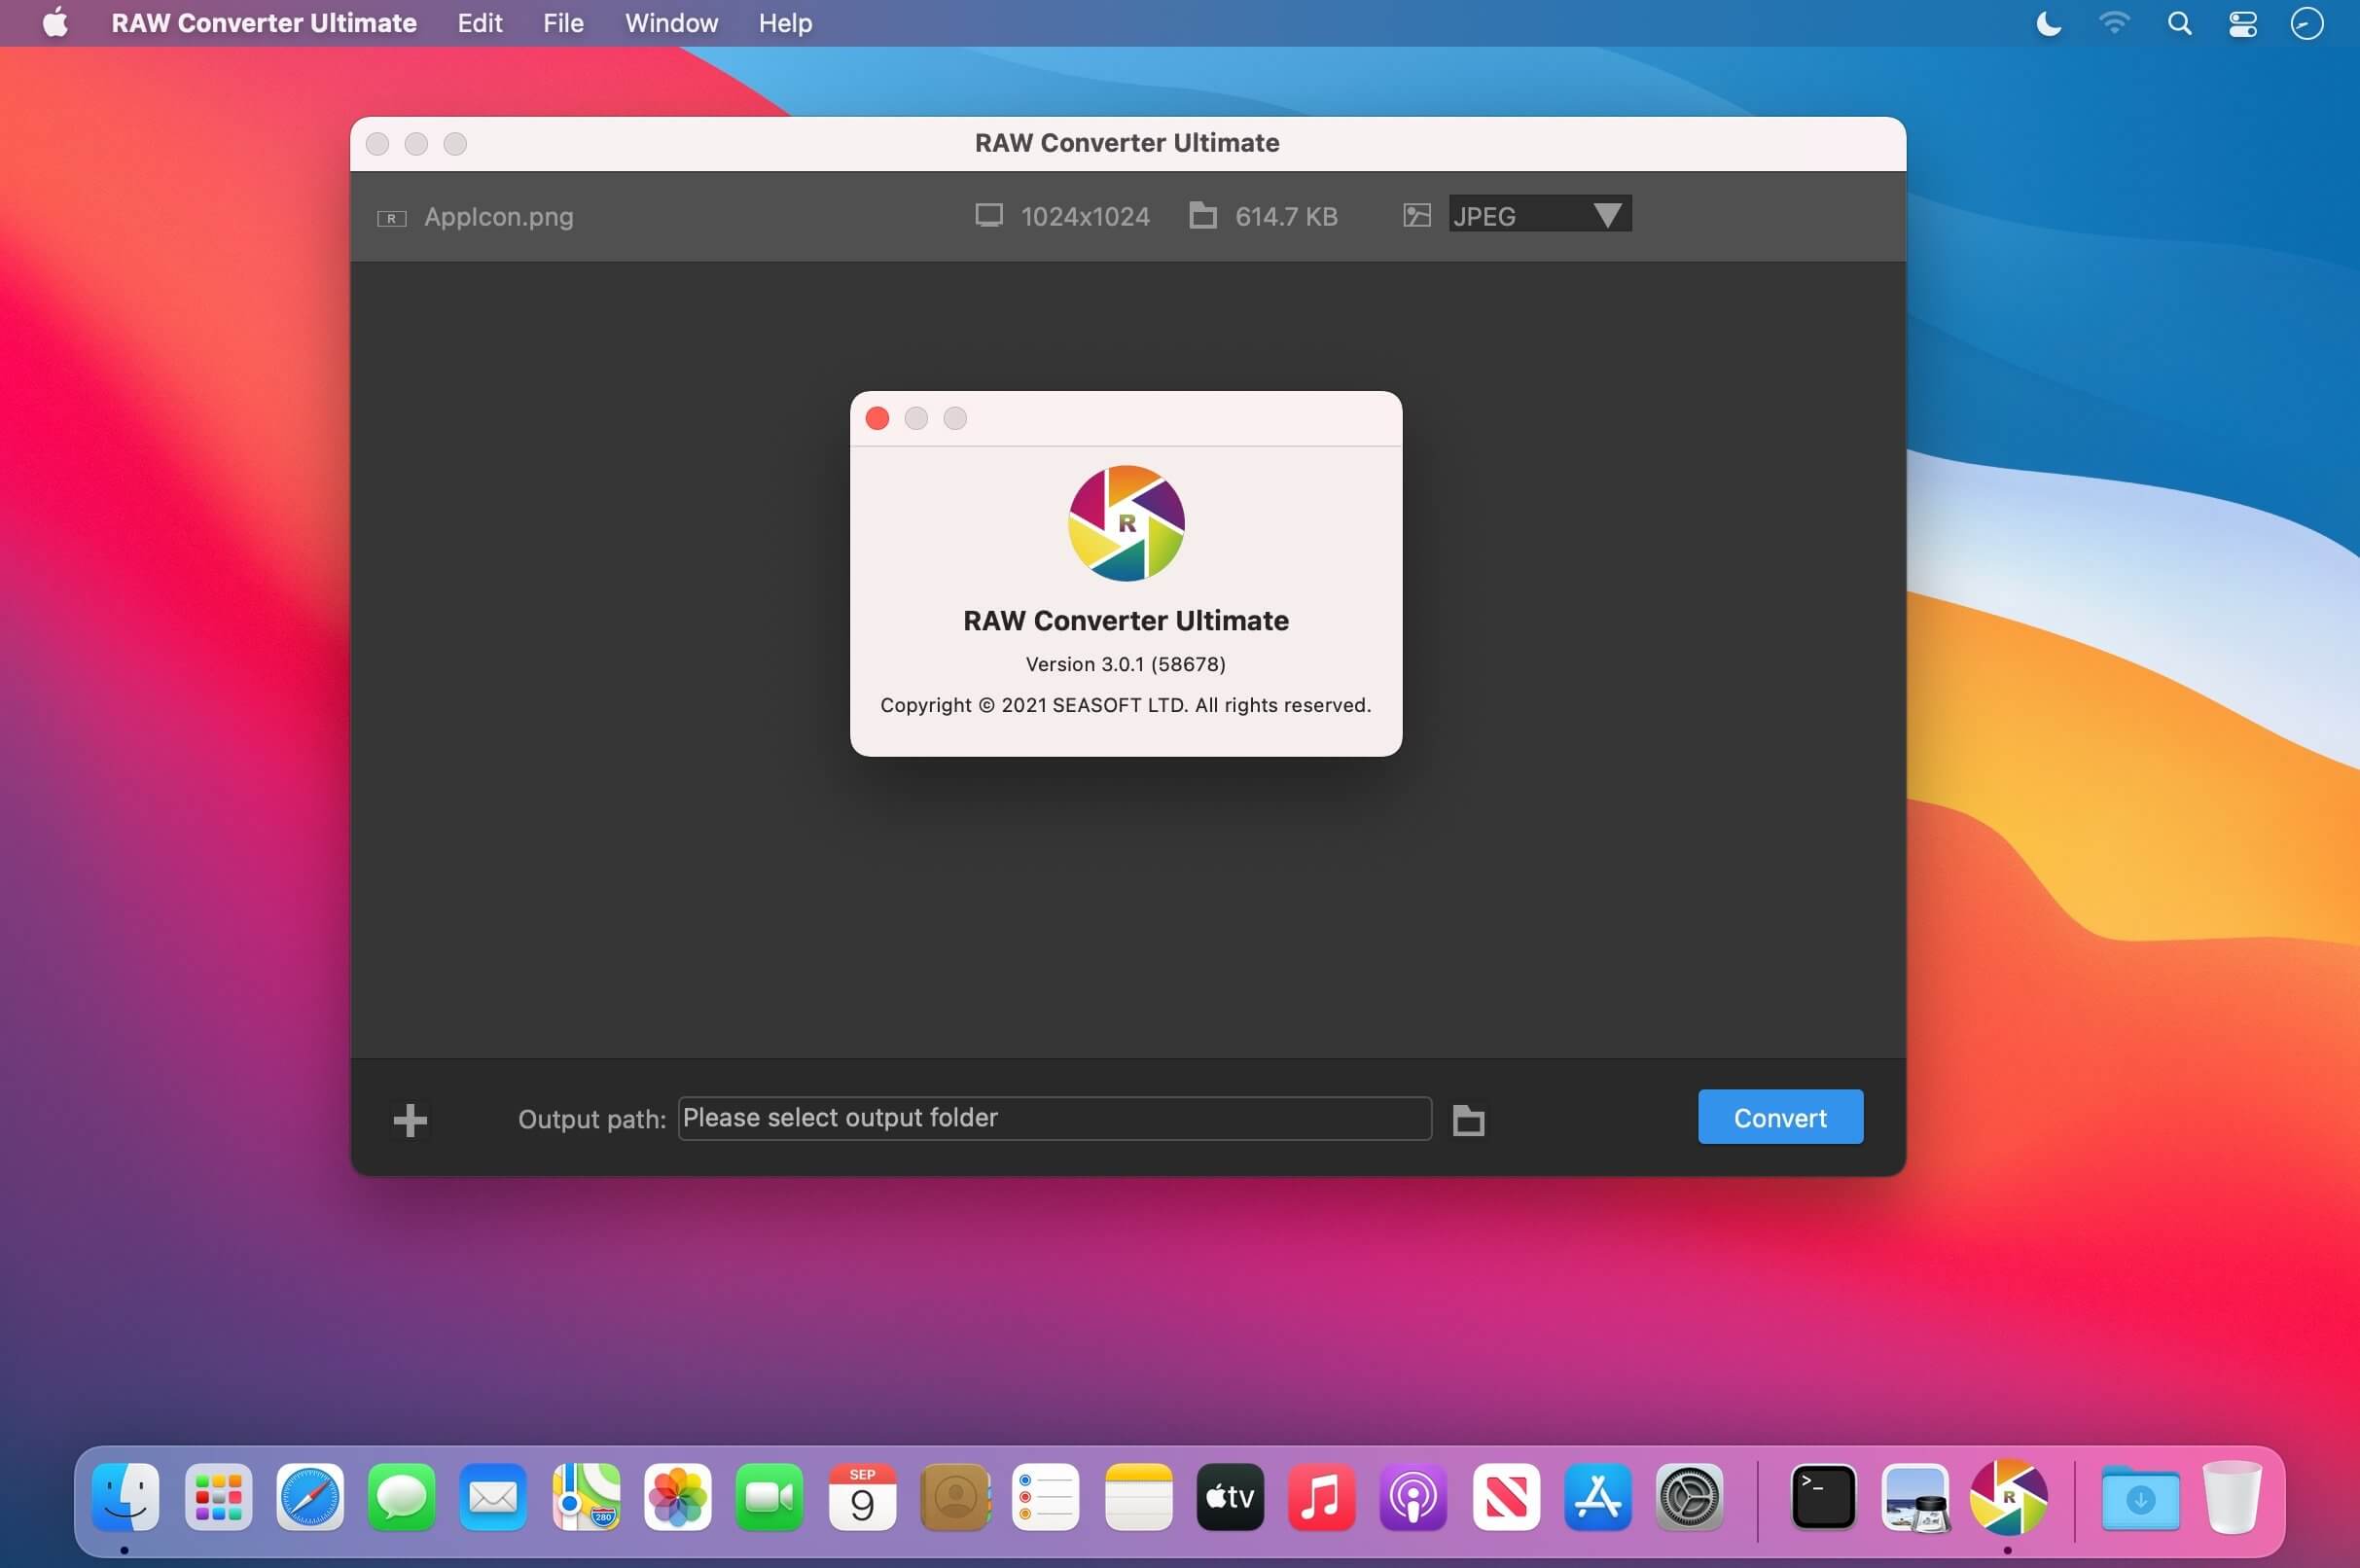Open the RAW Converter Ultimate app menu
The image size is (2360, 1568).
(264, 23)
